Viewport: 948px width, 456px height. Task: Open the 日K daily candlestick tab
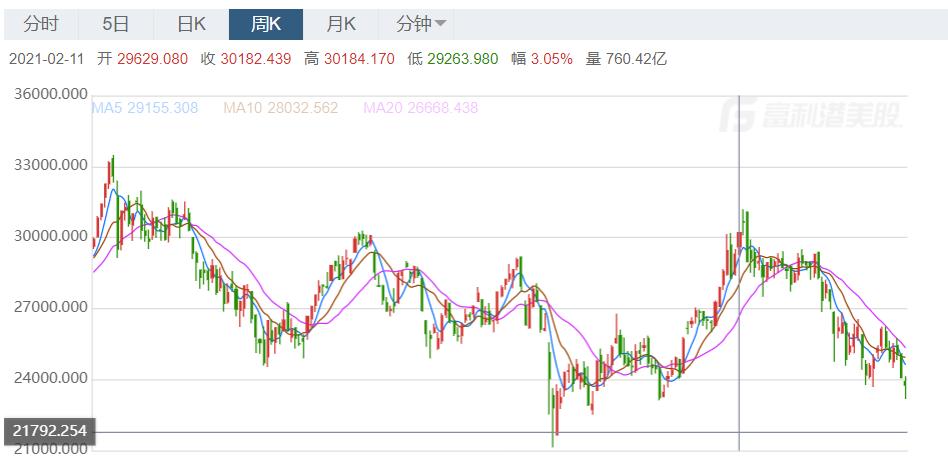coord(190,23)
